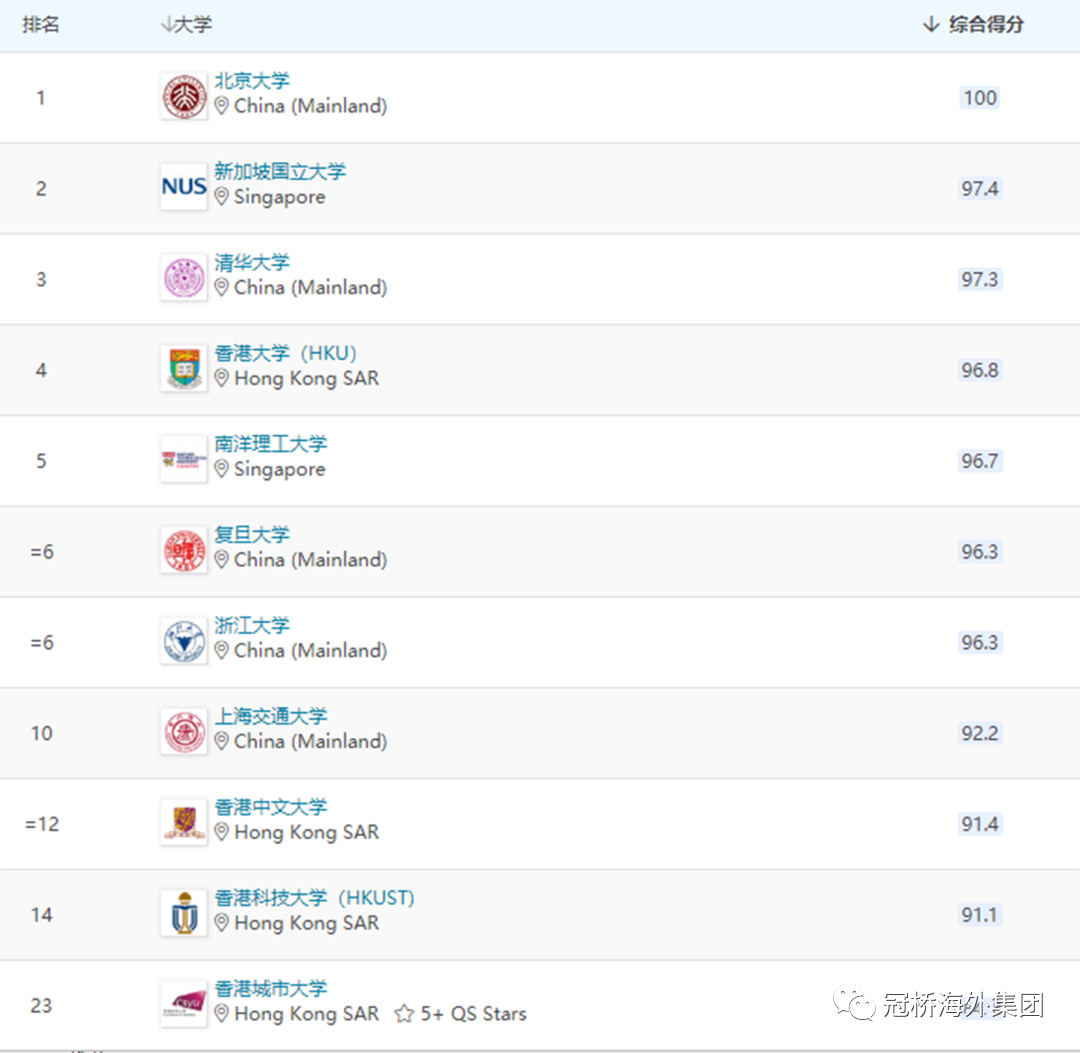Click the 100 score badge
Image resolution: width=1080 pixels, height=1053 pixels.
coord(980,98)
